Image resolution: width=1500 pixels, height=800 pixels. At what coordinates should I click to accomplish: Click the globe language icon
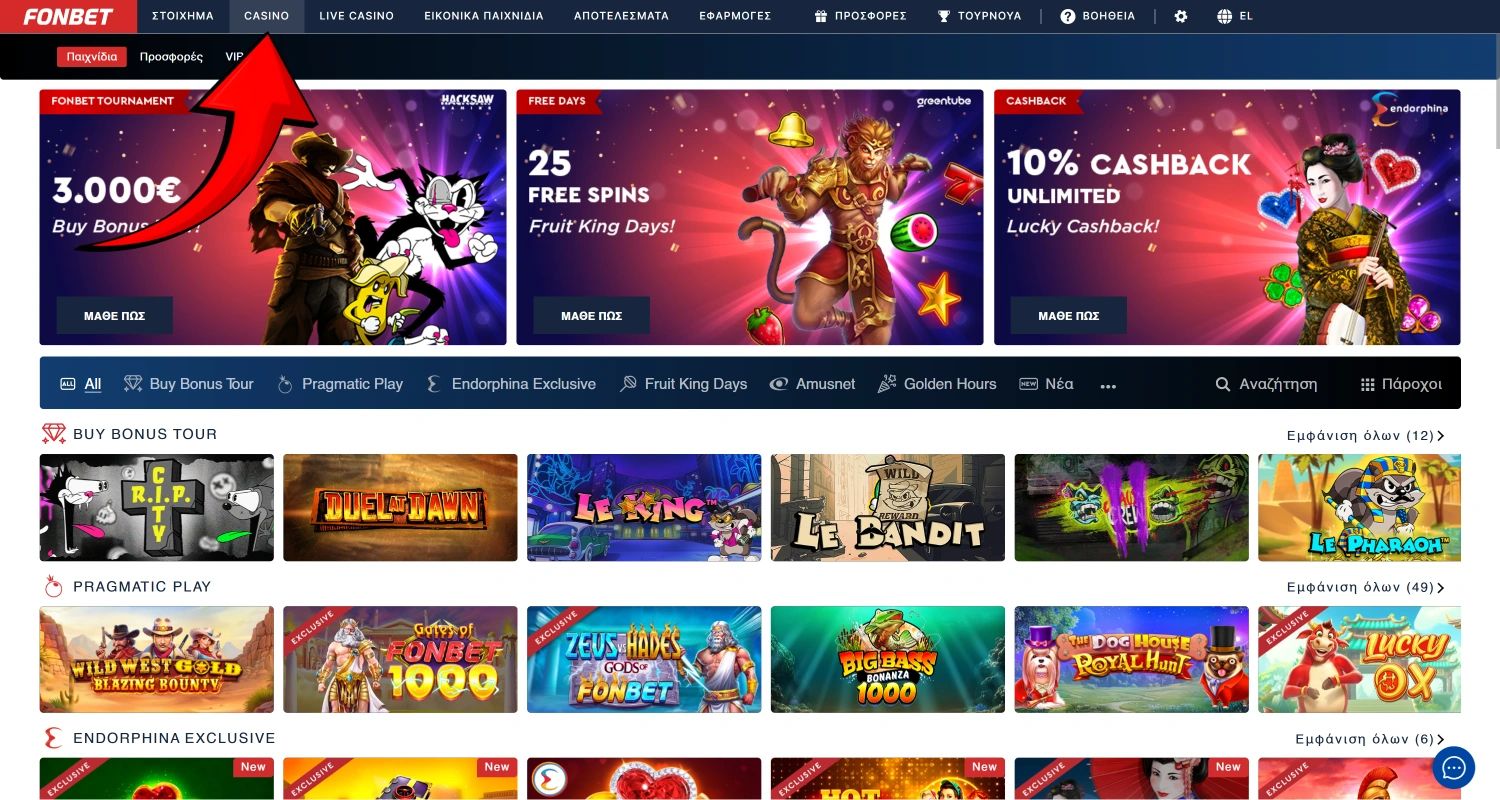click(1225, 16)
